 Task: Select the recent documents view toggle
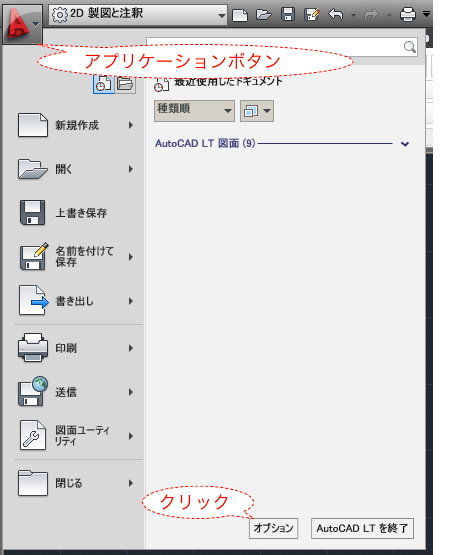(104, 84)
